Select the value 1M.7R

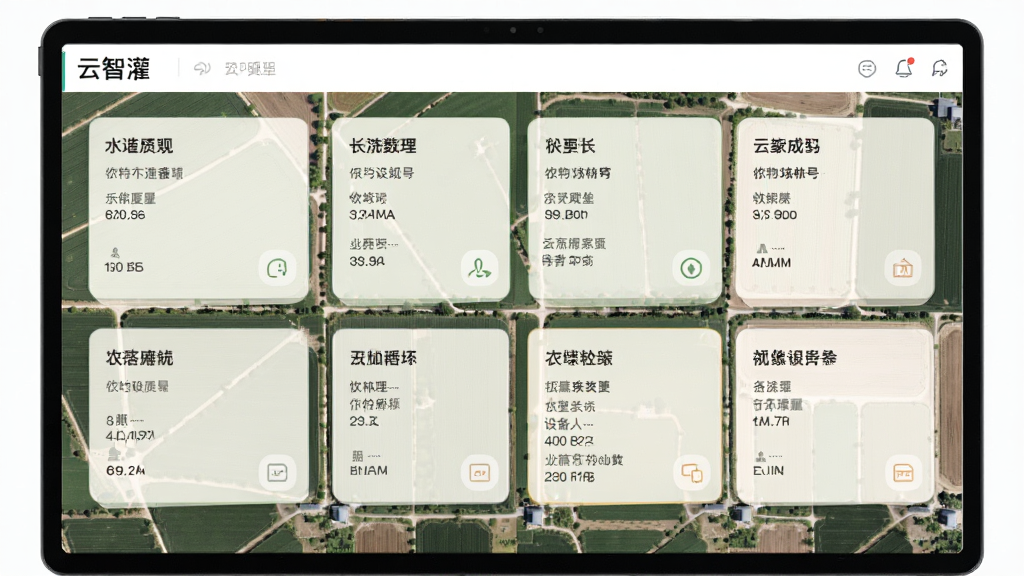771,421
